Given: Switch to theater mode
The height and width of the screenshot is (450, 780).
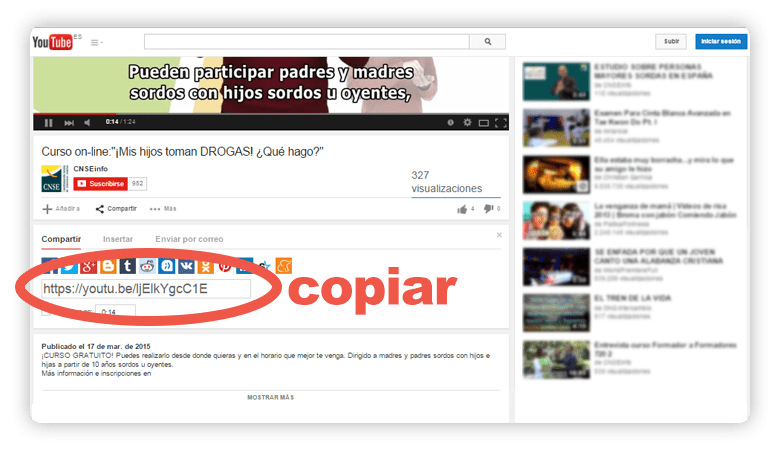Looking at the screenshot, I should tap(484, 123).
